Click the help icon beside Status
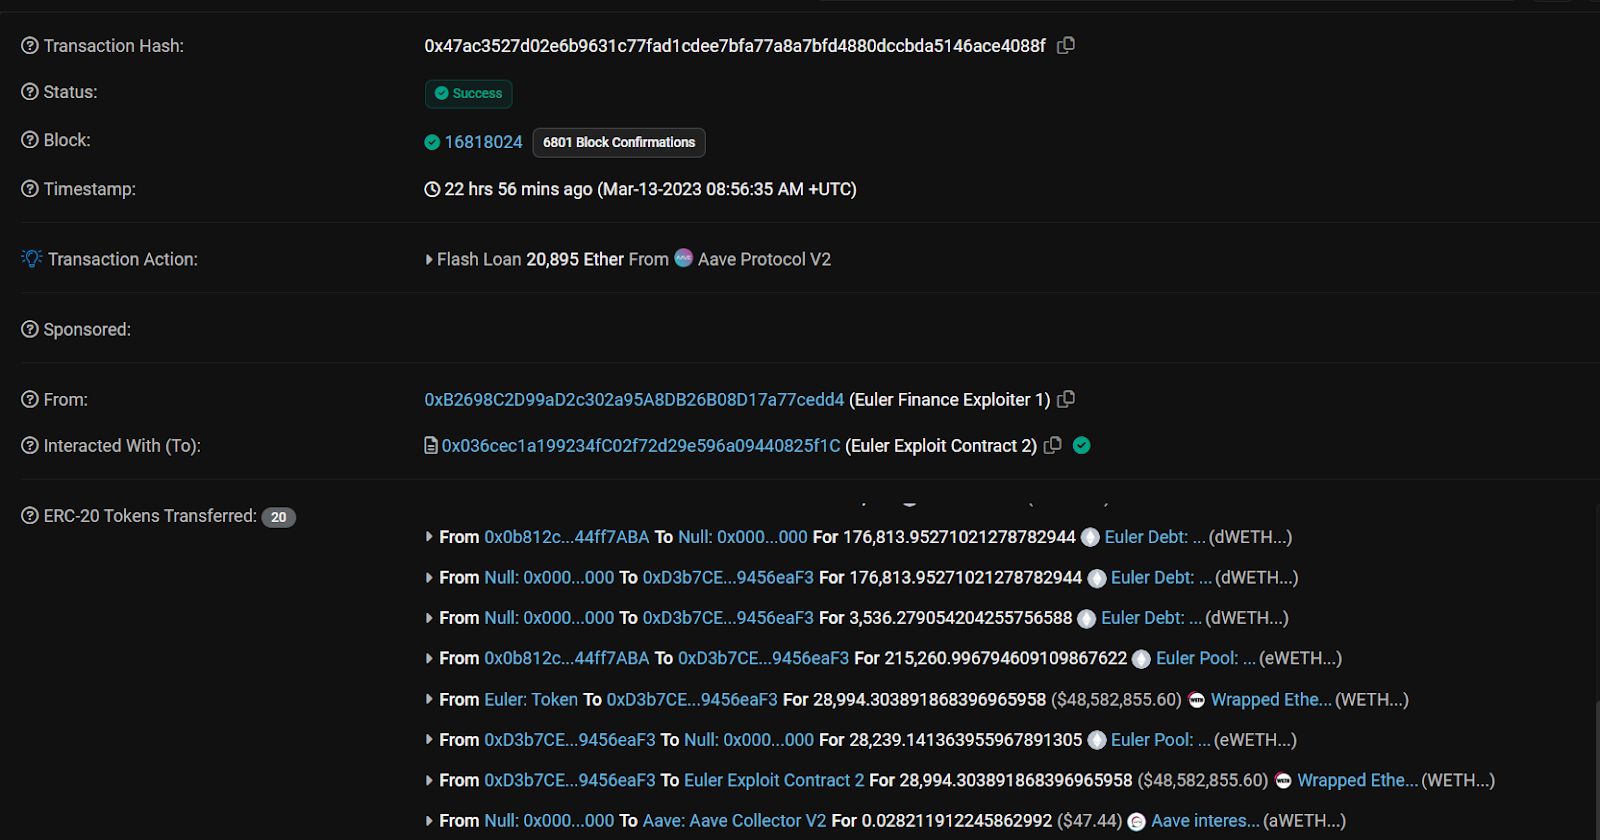The image size is (1600, 840). pyautogui.click(x=30, y=92)
